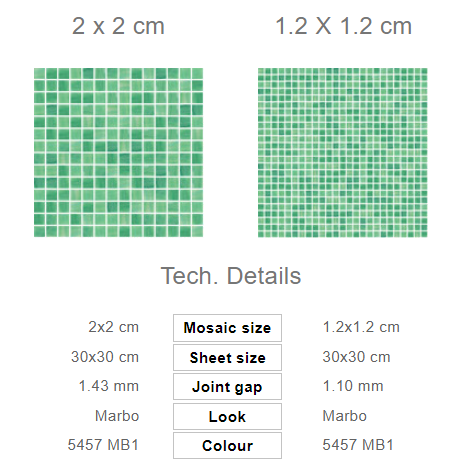Click the Colour label box
The height and width of the screenshot is (465, 457).
point(227,446)
